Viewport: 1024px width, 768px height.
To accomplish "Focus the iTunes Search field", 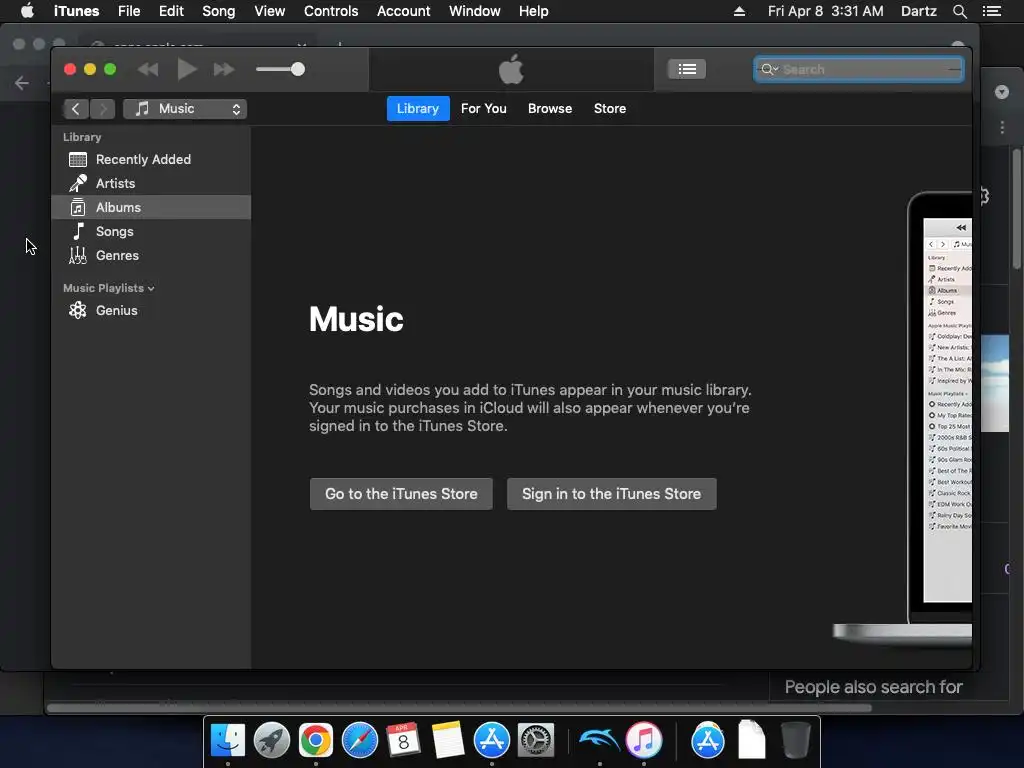I will [859, 69].
